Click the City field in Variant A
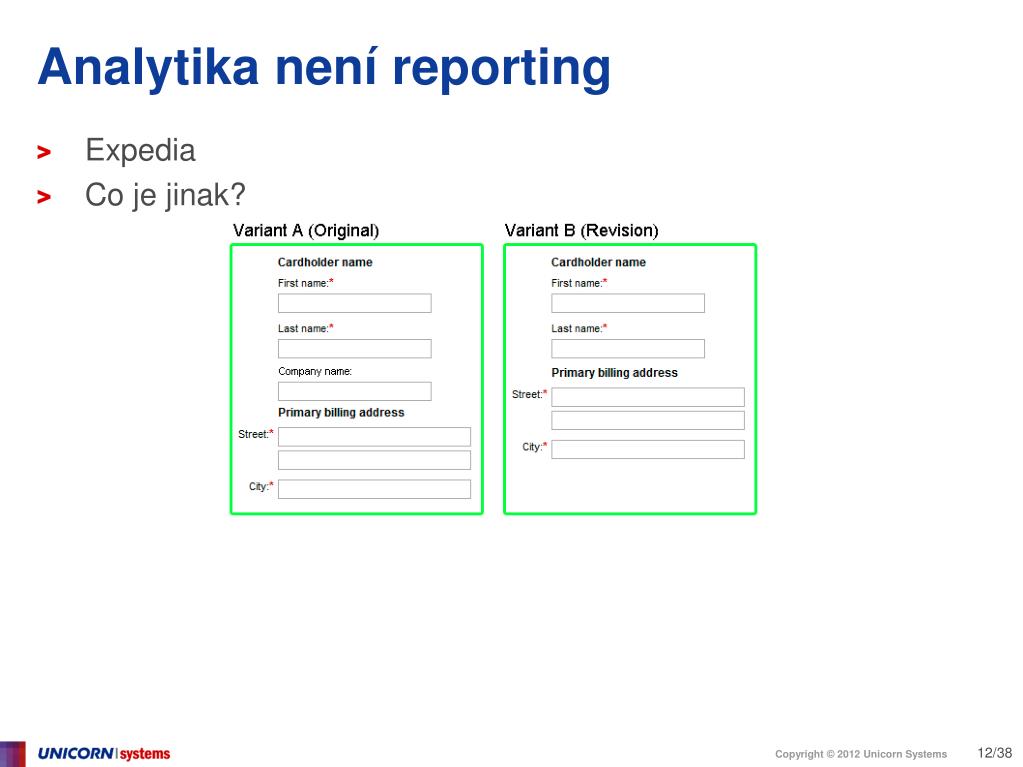 coord(374,489)
